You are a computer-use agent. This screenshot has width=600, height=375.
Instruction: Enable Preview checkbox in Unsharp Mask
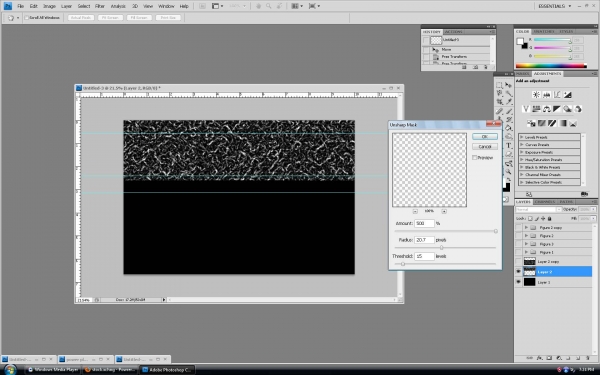[474, 158]
